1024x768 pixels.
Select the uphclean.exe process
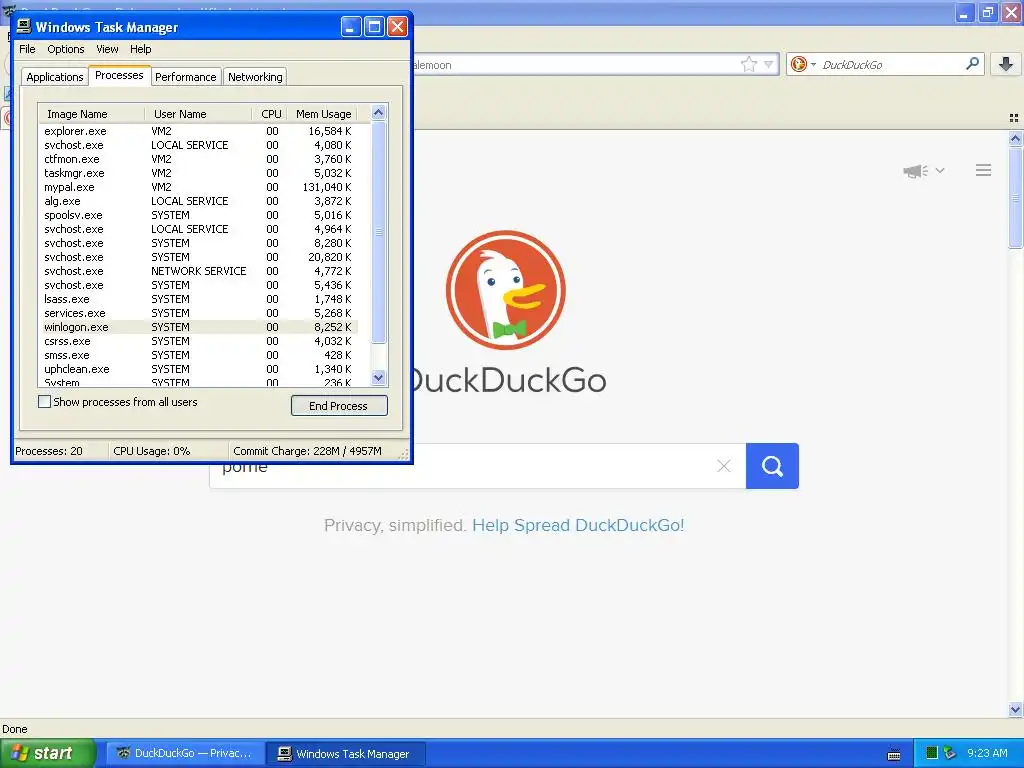click(199, 370)
